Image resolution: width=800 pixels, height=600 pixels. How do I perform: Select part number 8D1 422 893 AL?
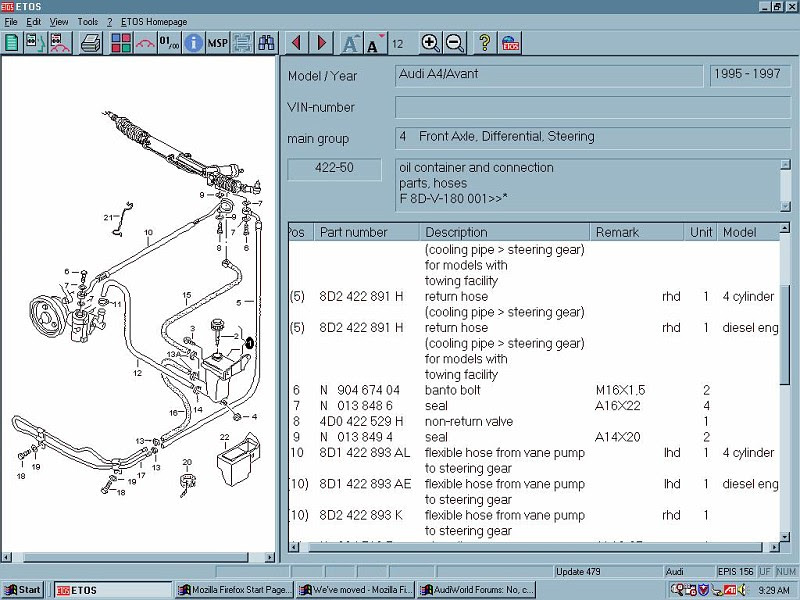365,453
